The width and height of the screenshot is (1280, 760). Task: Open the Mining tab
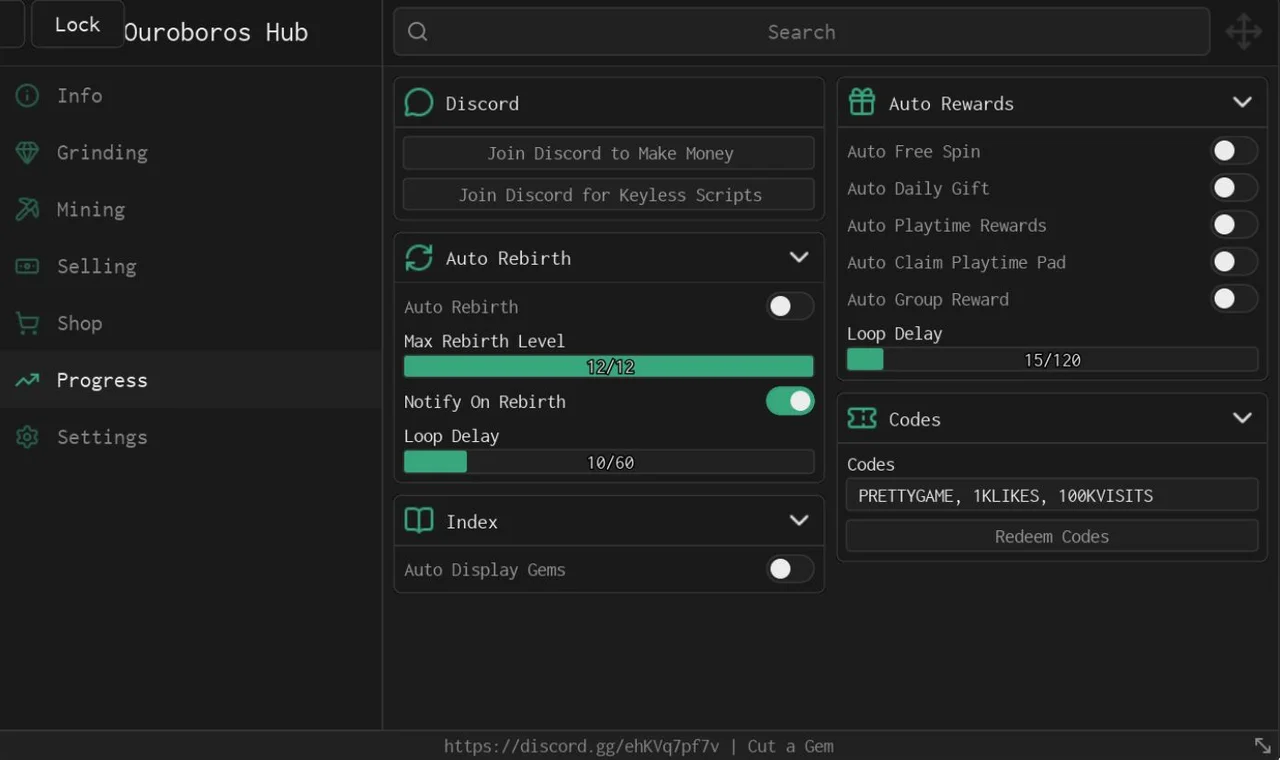click(190, 210)
